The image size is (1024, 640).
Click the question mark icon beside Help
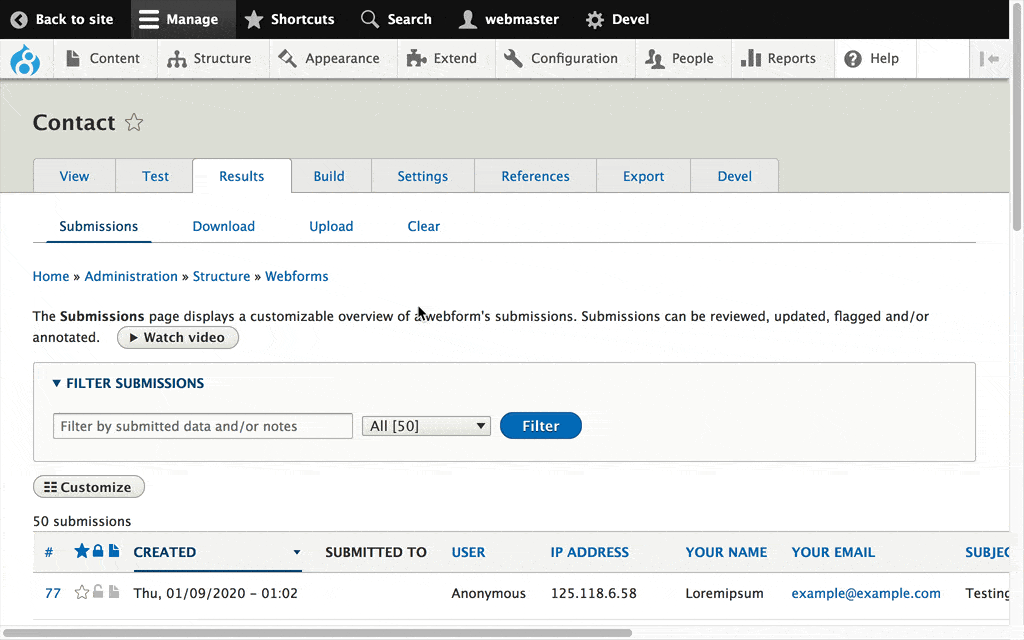click(x=853, y=59)
